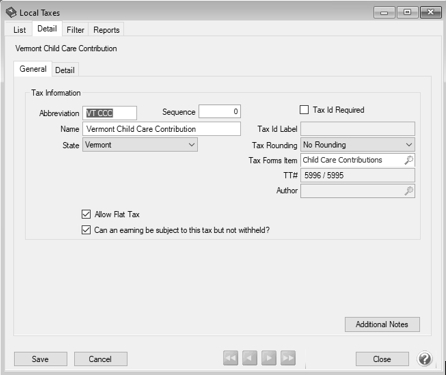
Task: Click the 'Vermont Child Care Contribution' heading text
Action: pyautogui.click(x=66, y=48)
